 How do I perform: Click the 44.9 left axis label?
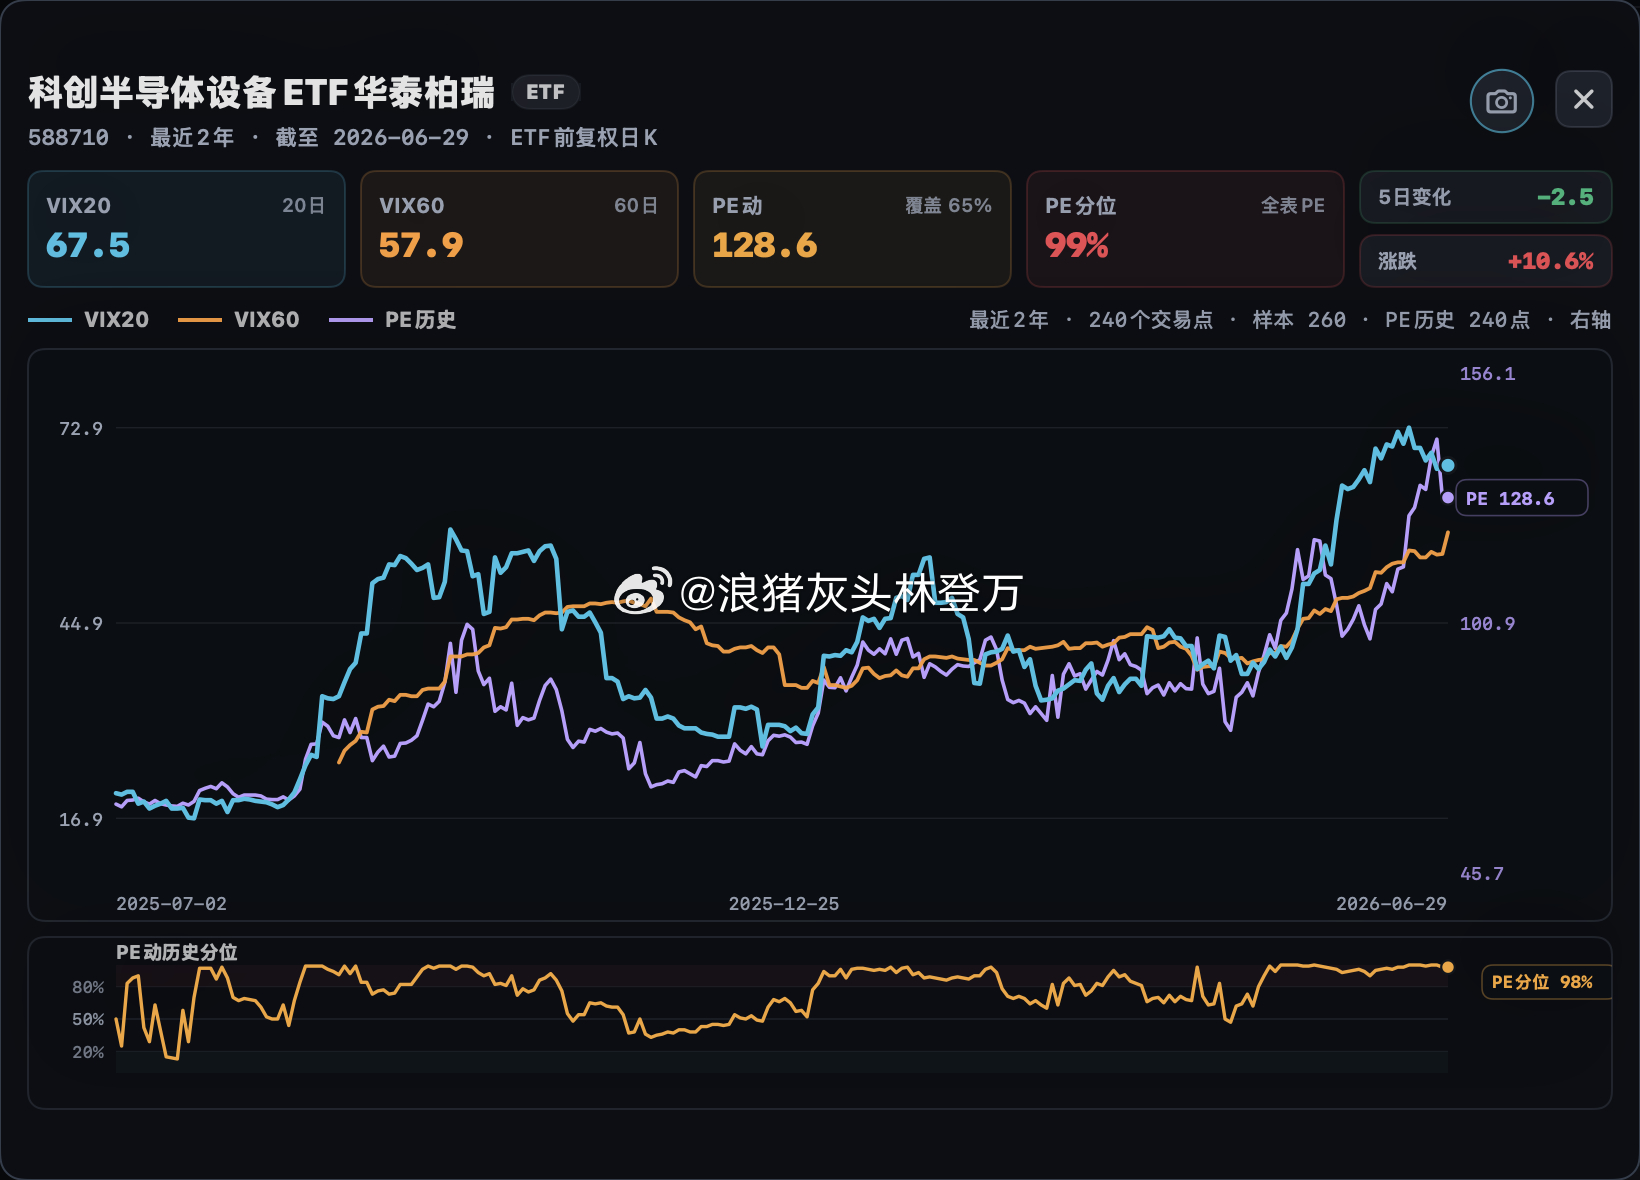click(81, 623)
